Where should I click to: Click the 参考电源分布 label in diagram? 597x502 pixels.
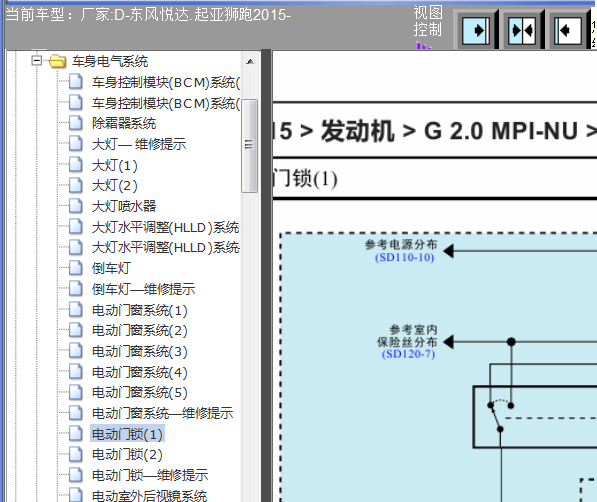click(x=401, y=245)
